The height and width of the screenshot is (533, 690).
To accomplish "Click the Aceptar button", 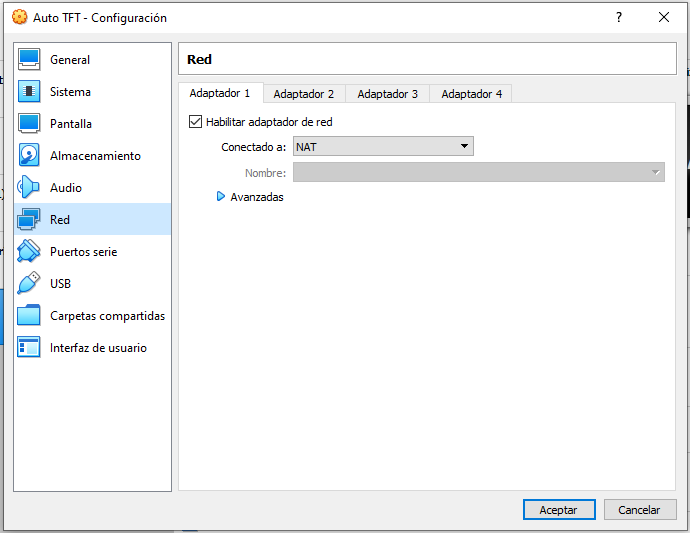I will [558, 510].
